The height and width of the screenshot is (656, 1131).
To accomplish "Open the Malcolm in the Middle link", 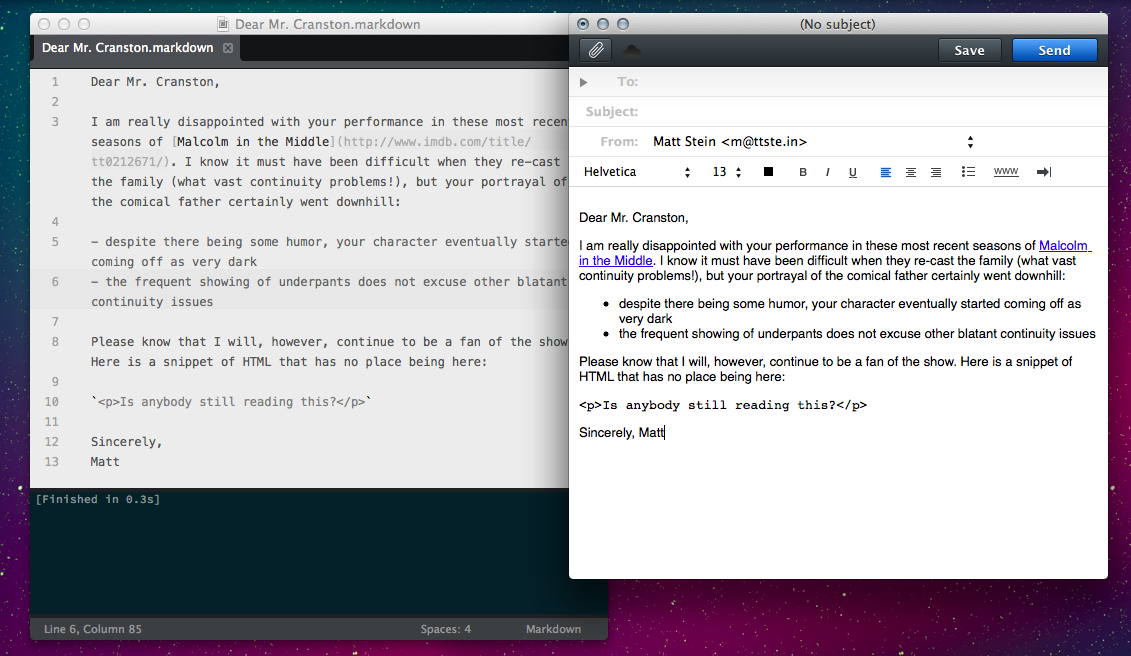I will (x=1063, y=245).
